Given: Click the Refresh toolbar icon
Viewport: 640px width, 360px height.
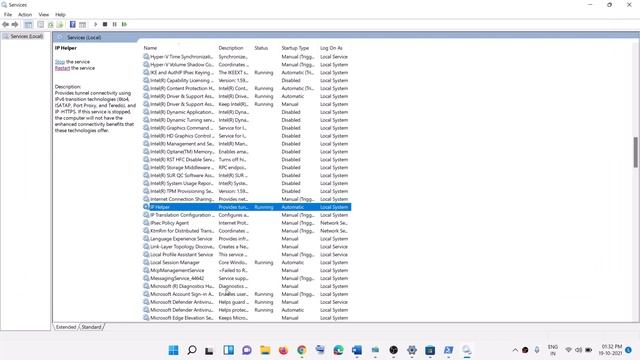Looking at the screenshot, I should (x=51, y=24).
